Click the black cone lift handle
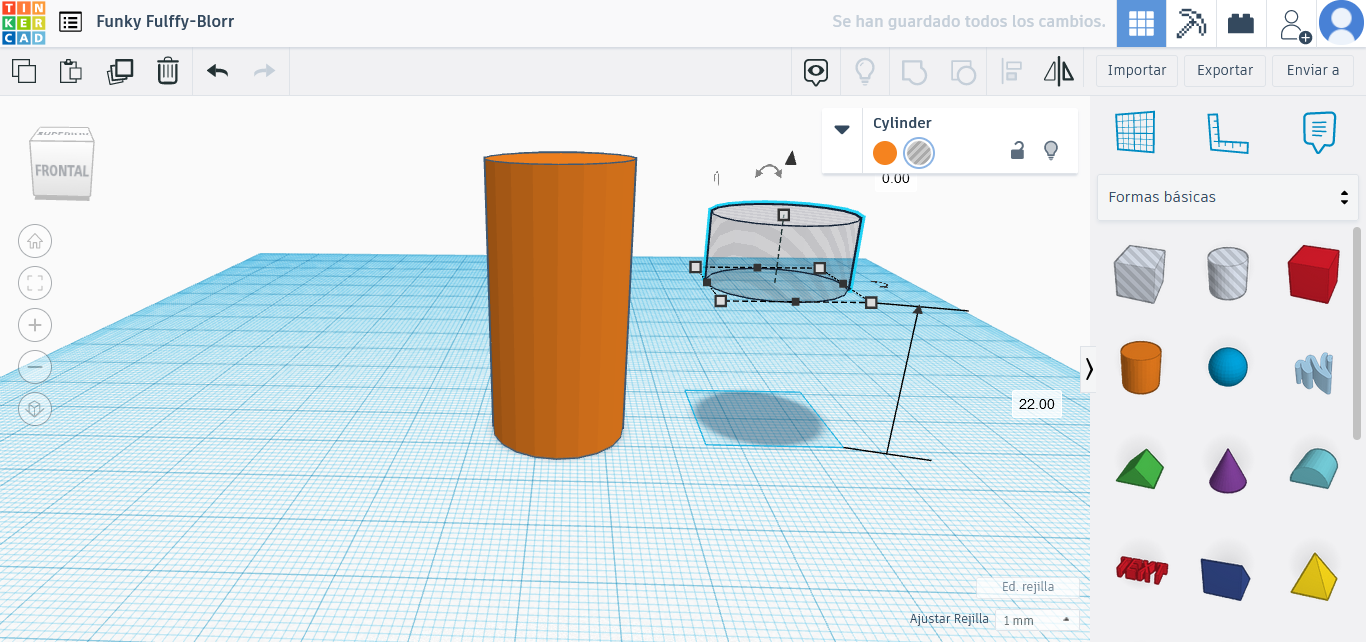The height and width of the screenshot is (642, 1366). 790,157
